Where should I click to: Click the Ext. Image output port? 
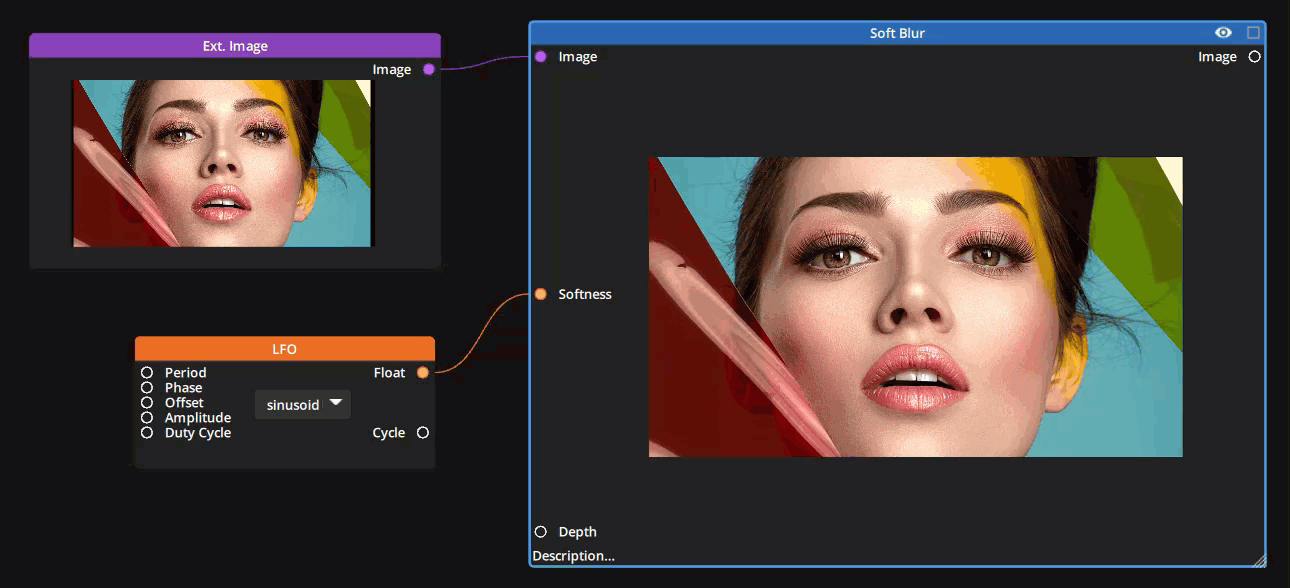tap(429, 69)
